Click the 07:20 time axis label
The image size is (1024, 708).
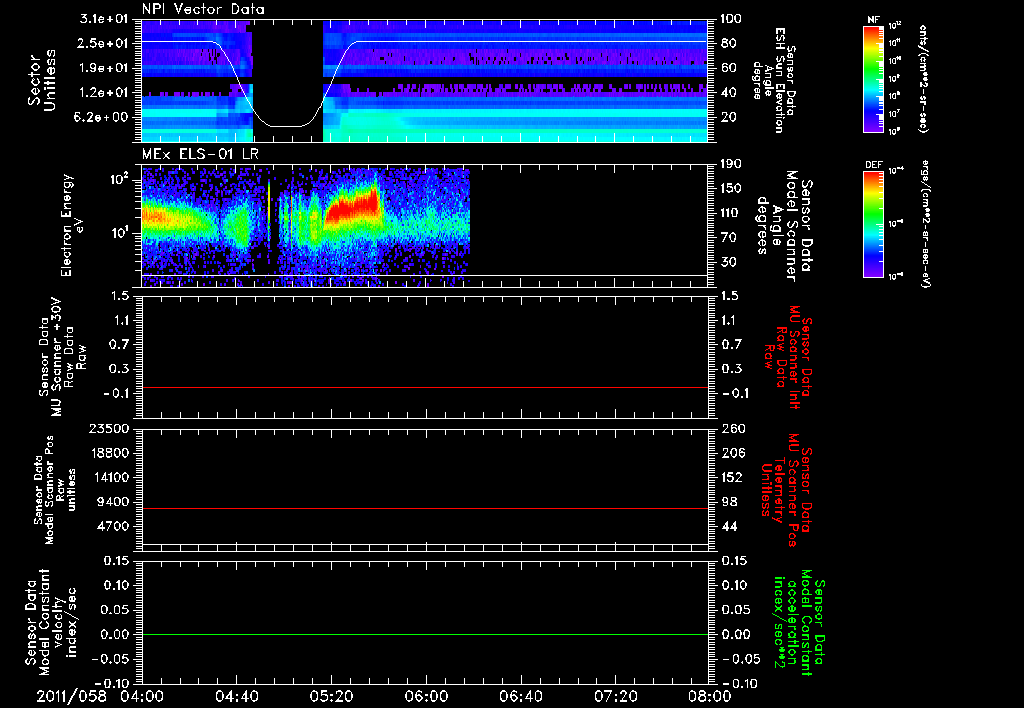615,696
